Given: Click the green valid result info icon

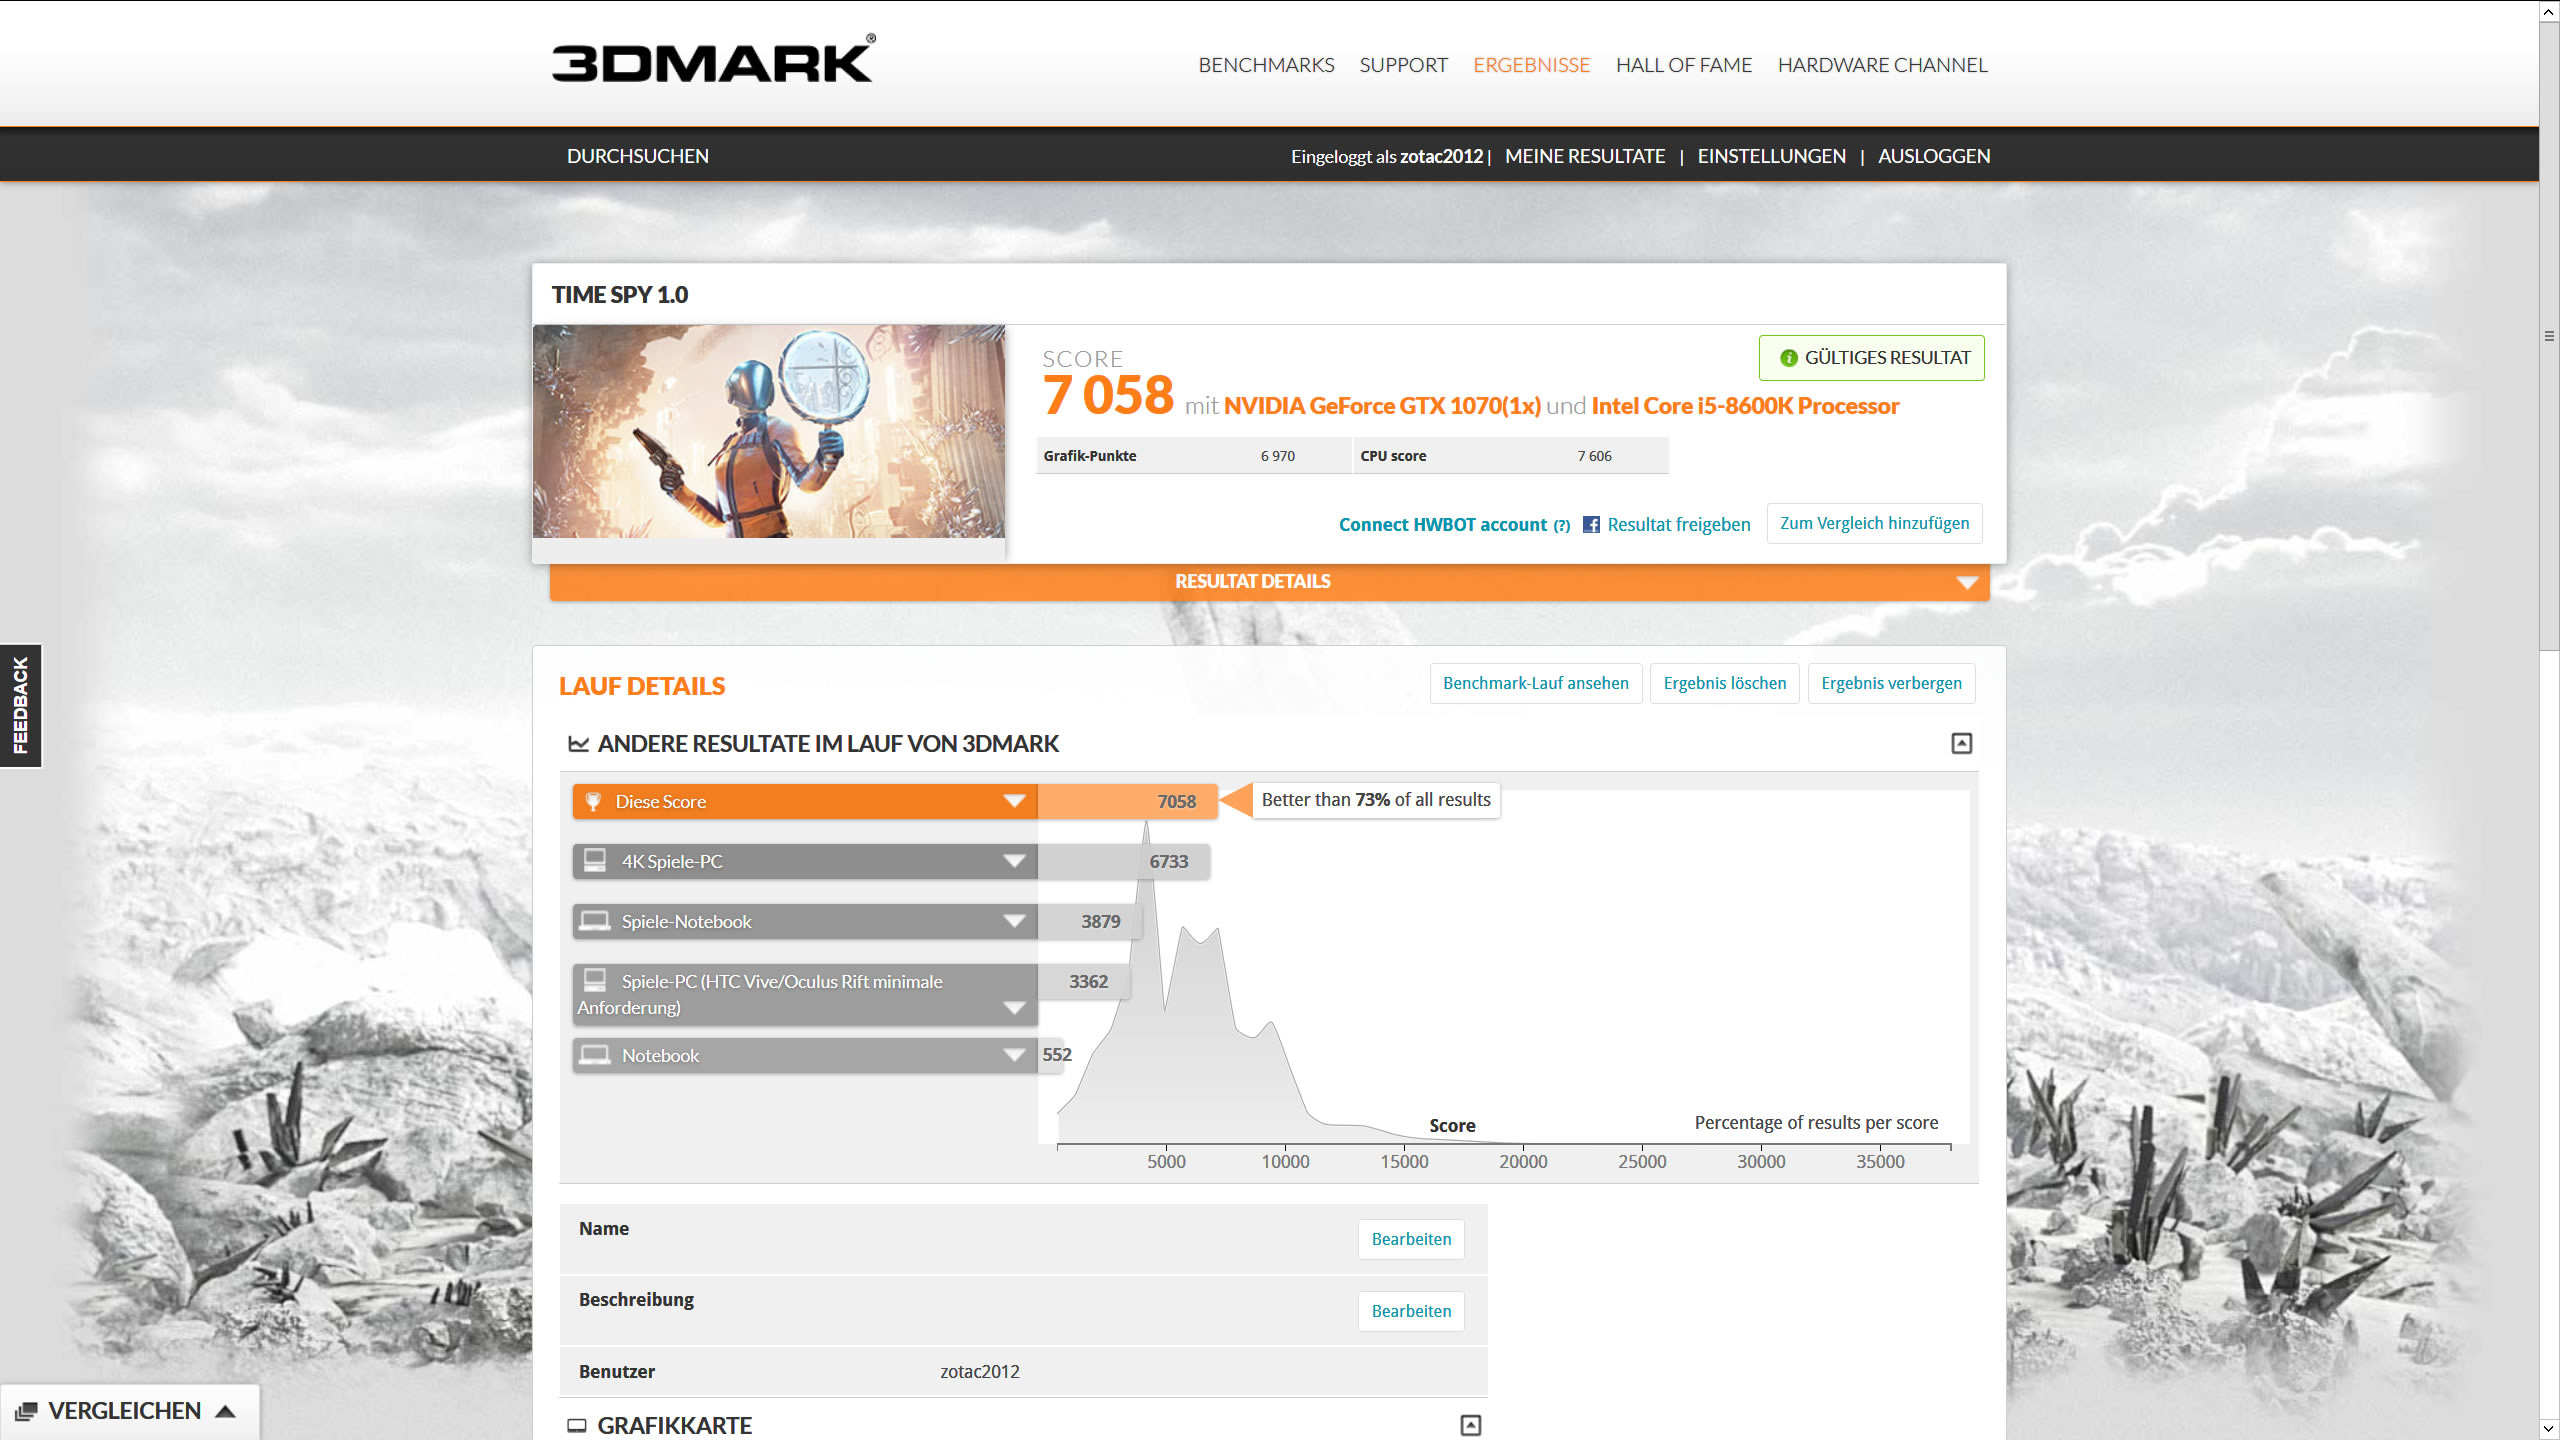Looking at the screenshot, I should coord(1789,358).
